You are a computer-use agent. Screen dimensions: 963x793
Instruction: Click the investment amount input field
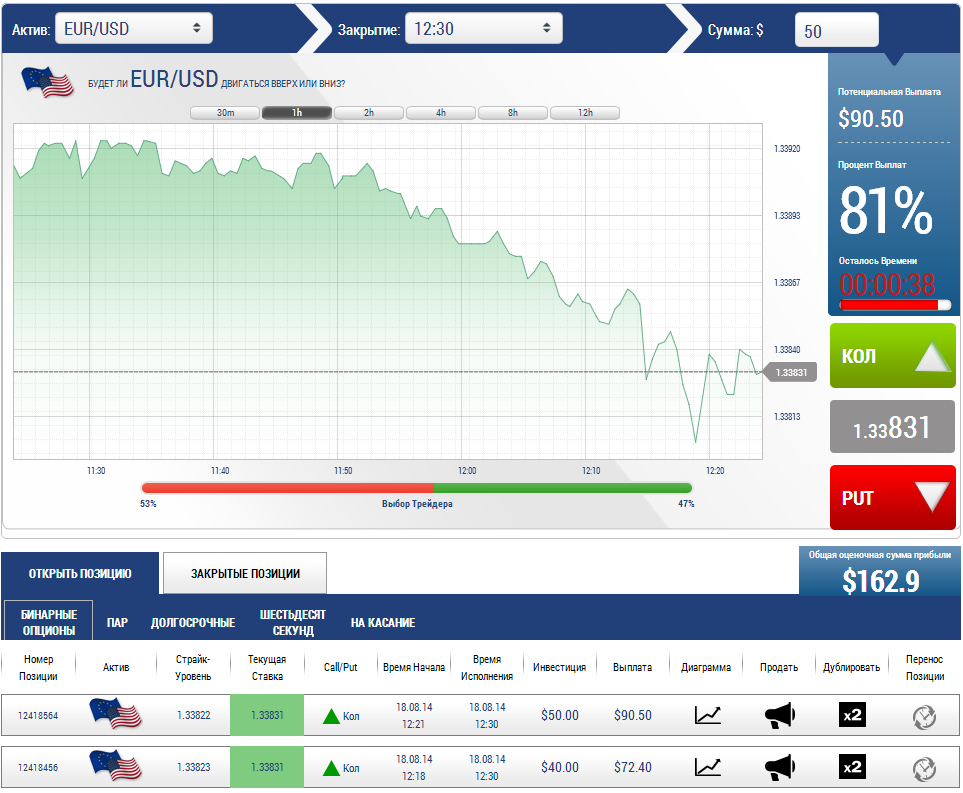pyautogui.click(x=836, y=31)
